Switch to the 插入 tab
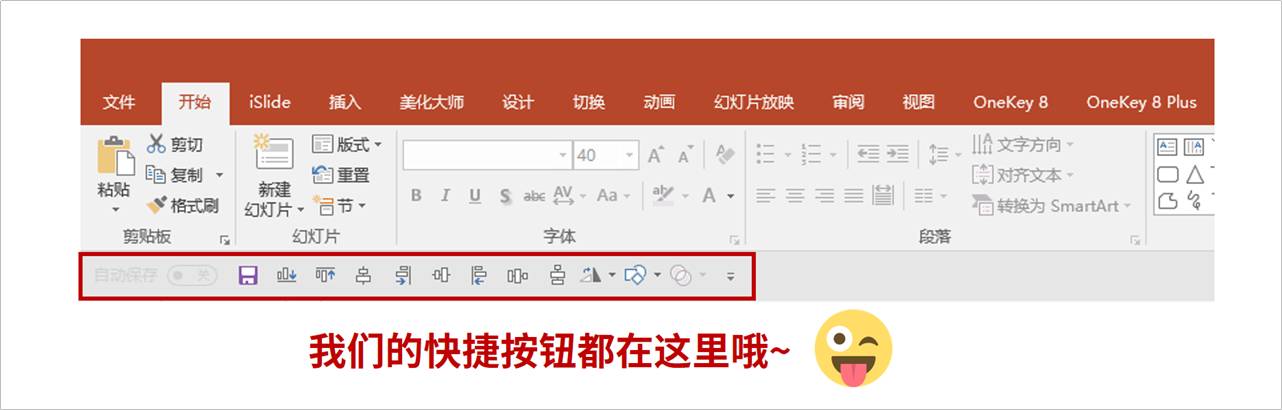Screen dimensions: 1282x410 click(x=345, y=102)
